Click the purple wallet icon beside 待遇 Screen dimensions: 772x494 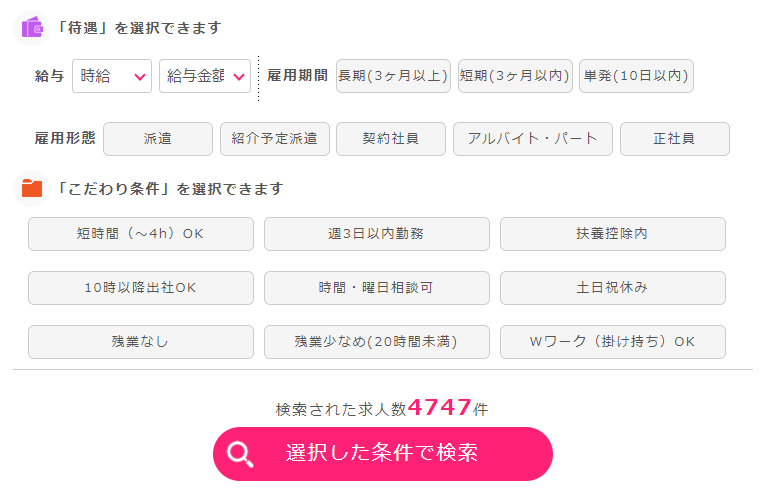pos(32,28)
